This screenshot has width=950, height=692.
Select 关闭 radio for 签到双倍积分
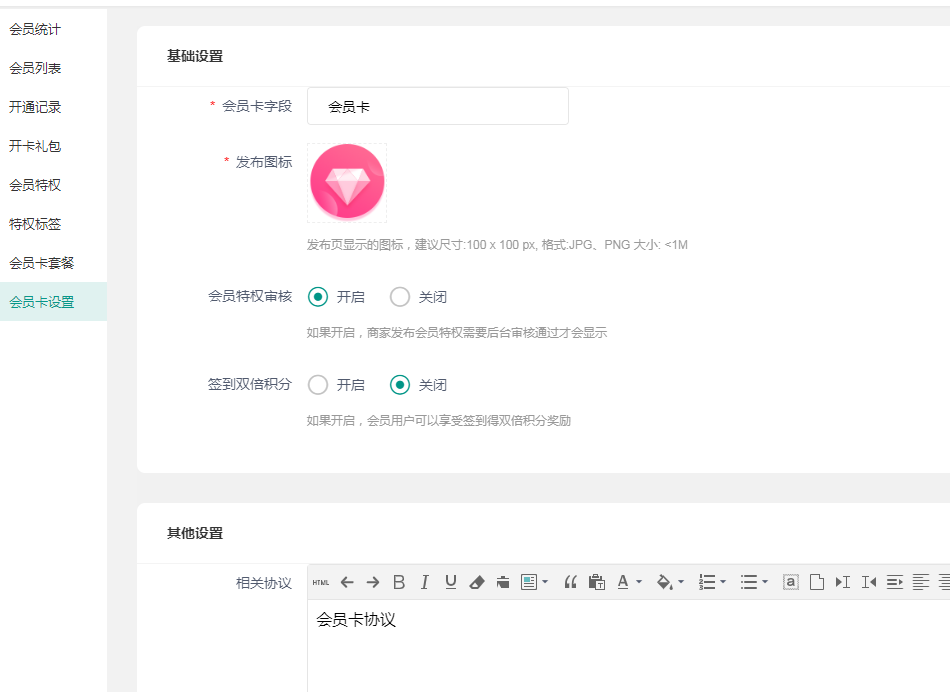[x=400, y=385]
